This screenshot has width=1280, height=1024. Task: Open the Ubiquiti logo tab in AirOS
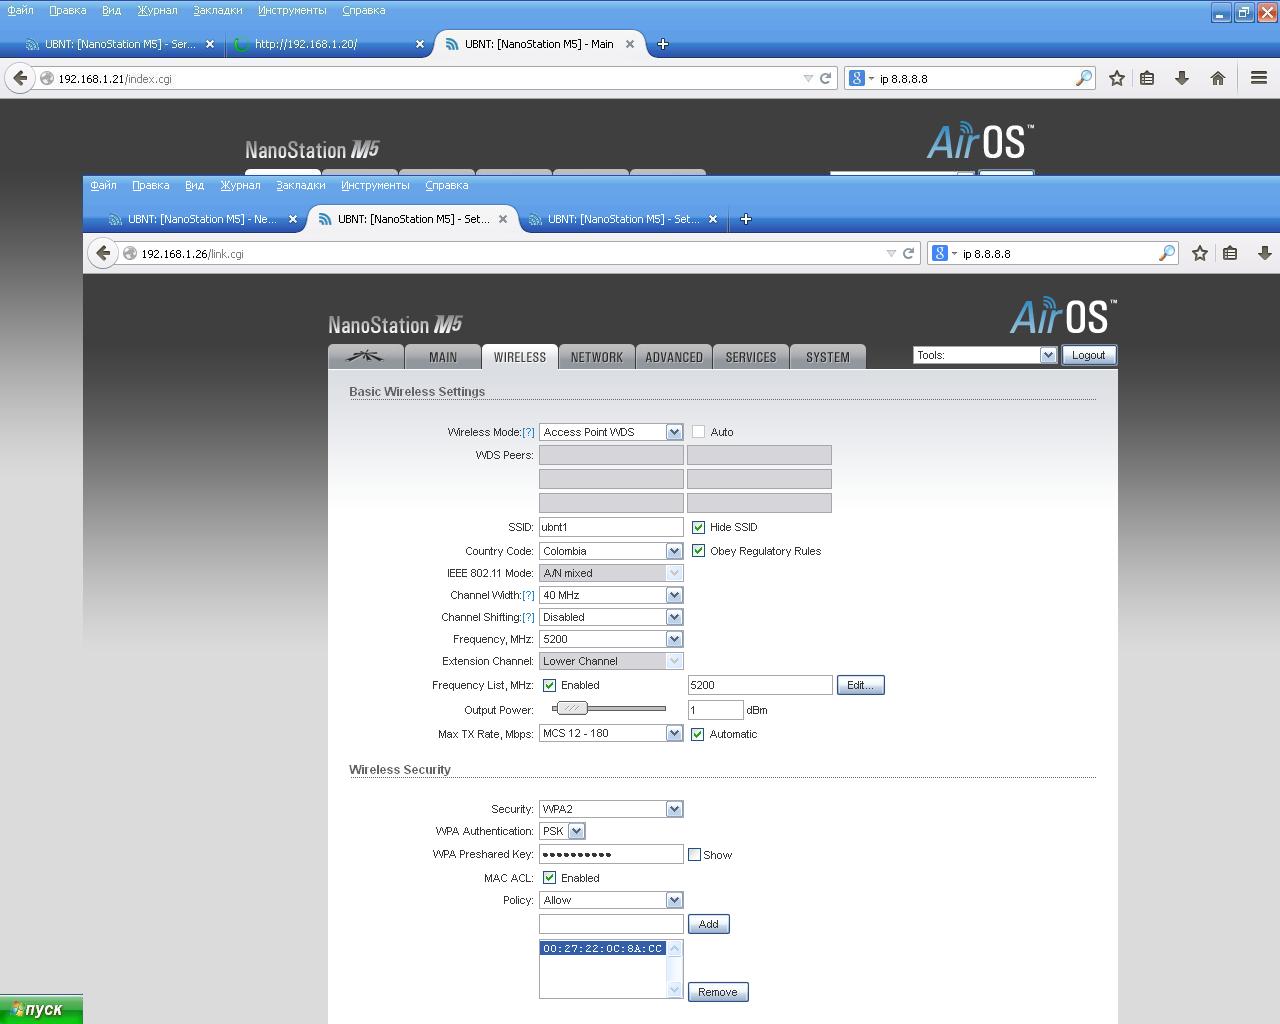pyautogui.click(x=366, y=357)
